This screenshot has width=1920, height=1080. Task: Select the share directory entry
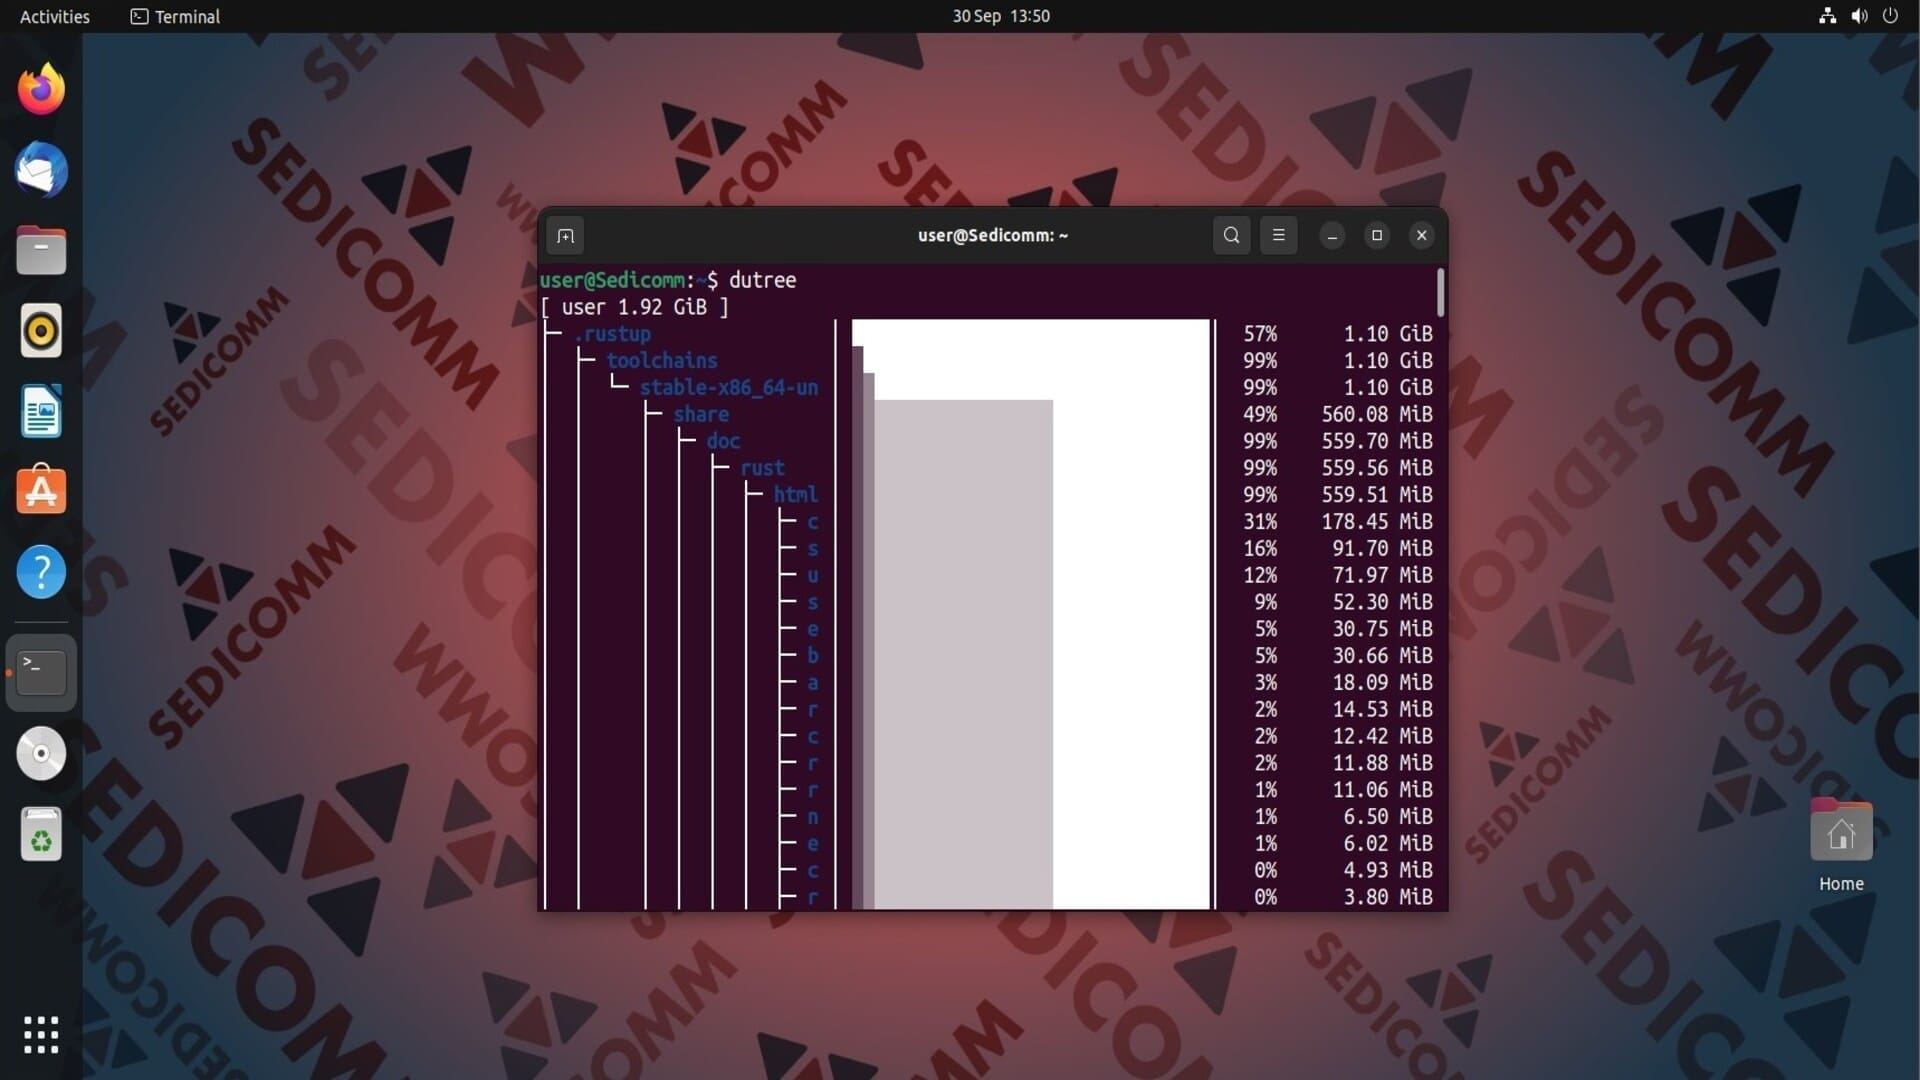click(x=701, y=415)
